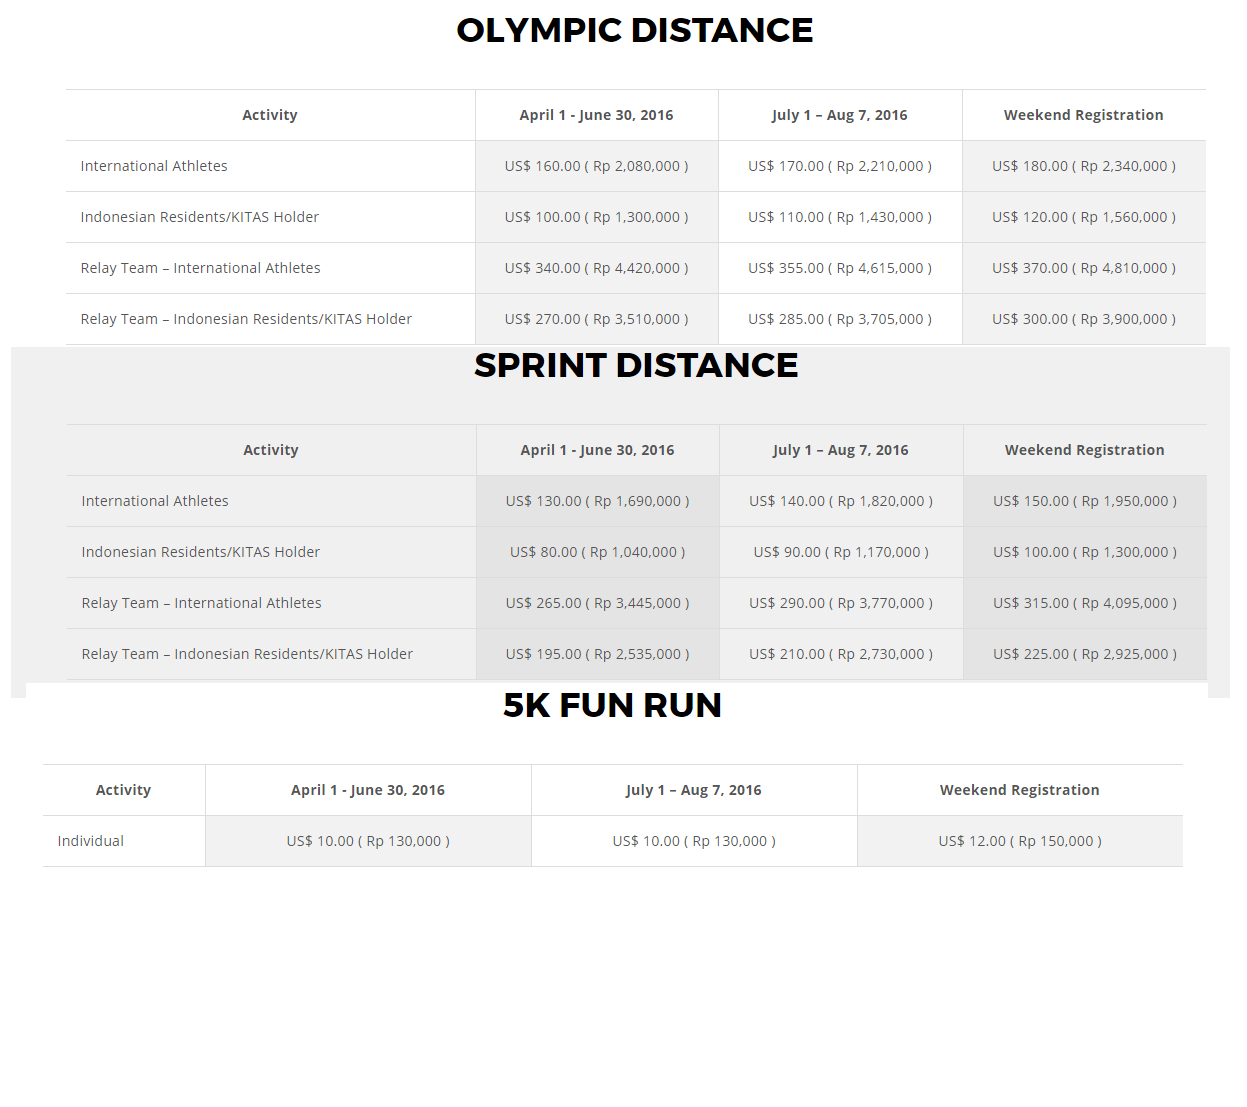Click Sprint table July 1 – Aug 7, 2016 header
The height and width of the screenshot is (1107, 1247).
(841, 450)
